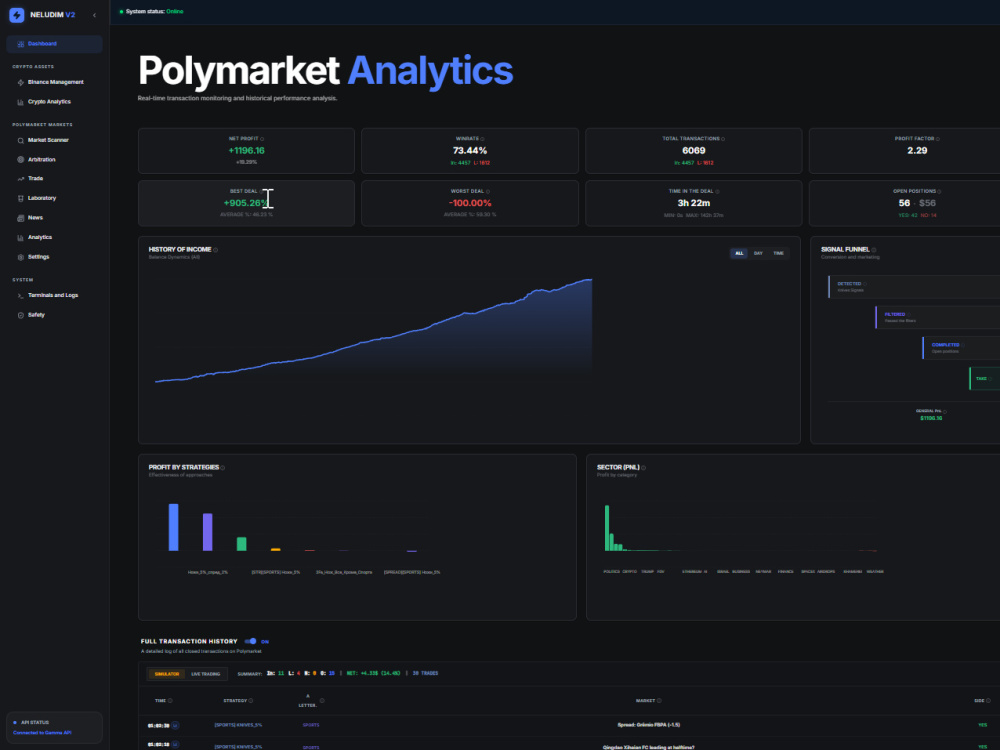1000x750 pixels.
Task: Click the Market Scanner magnifier icon
Action: point(20,140)
